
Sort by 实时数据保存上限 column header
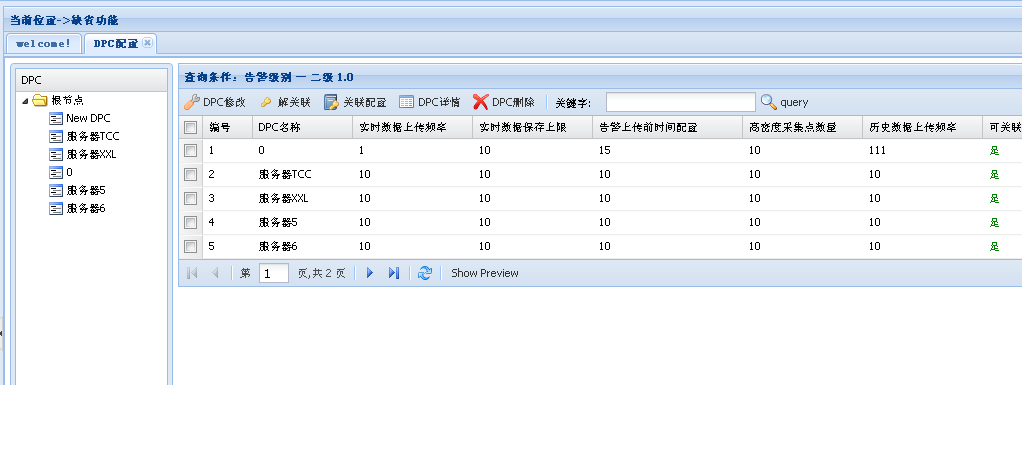tap(533, 127)
